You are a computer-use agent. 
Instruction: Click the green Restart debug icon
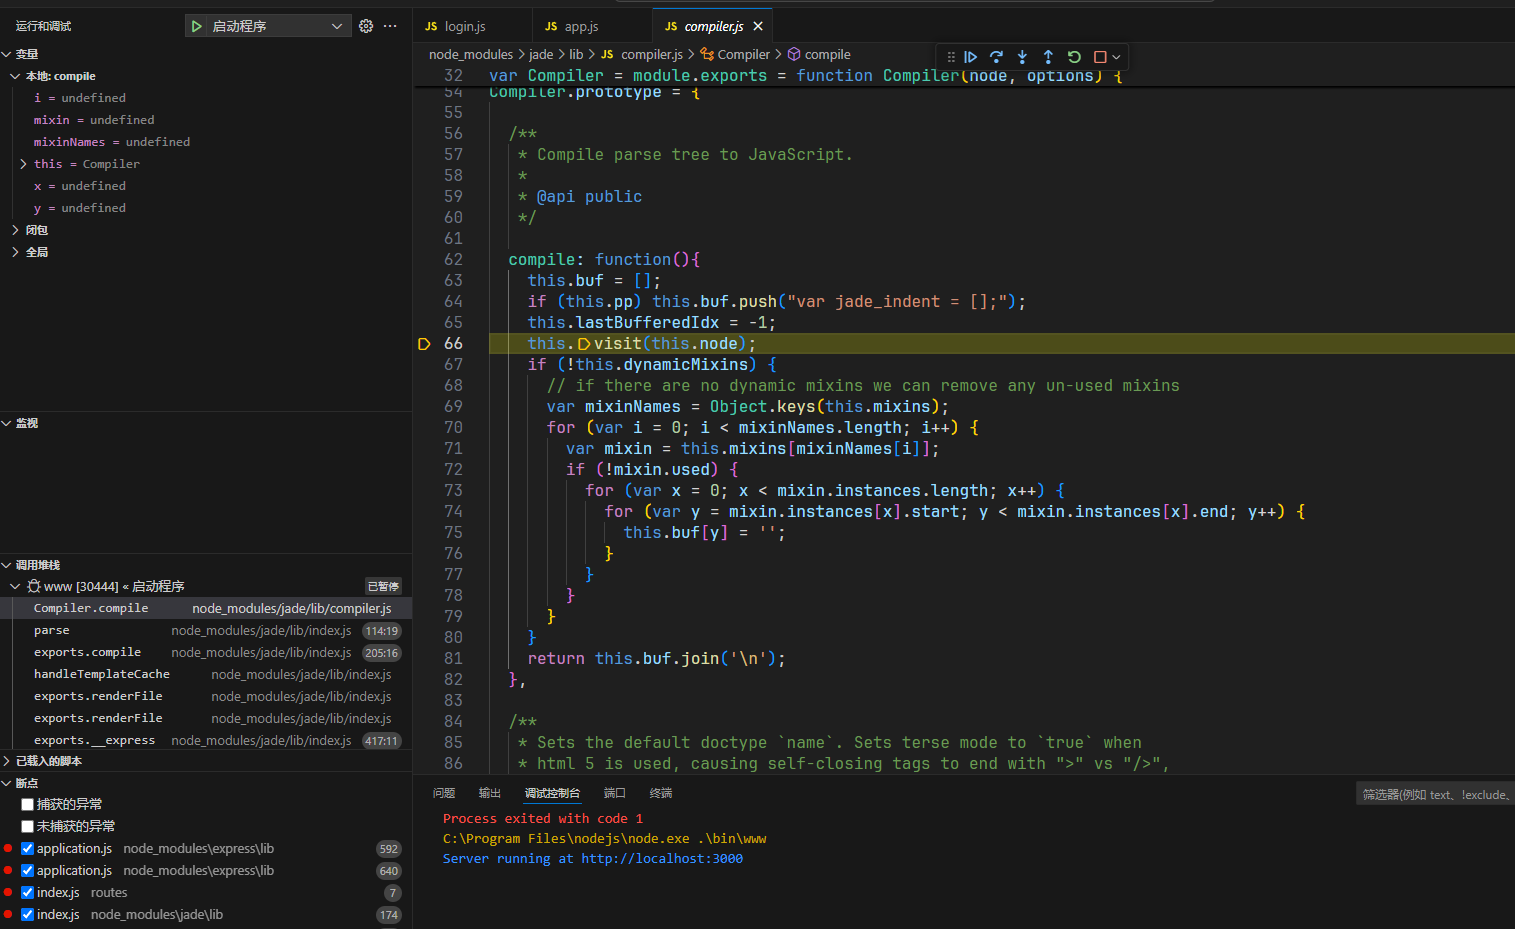[1074, 57]
